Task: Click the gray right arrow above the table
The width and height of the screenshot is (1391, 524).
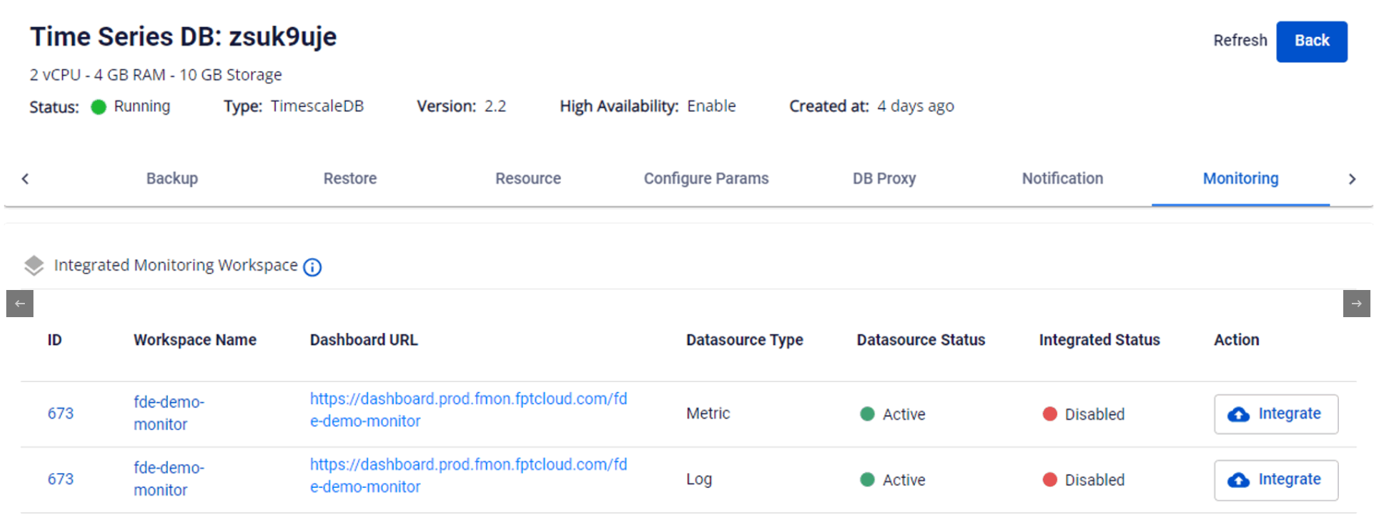Action: [x=1356, y=303]
